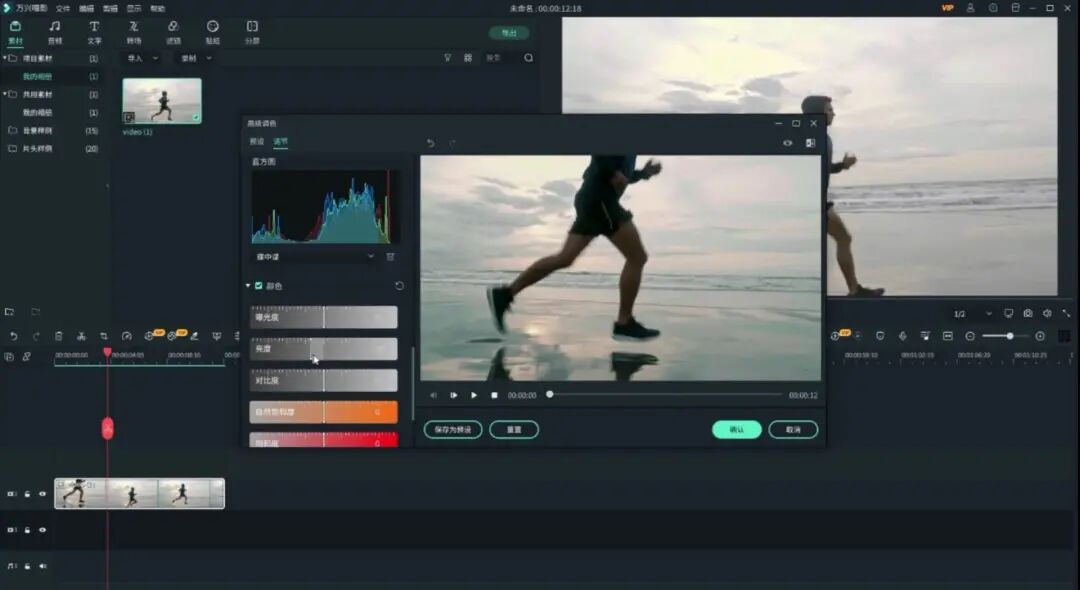Click the compare view icon in color dialog
This screenshot has width=1080, height=590.
pos(811,143)
